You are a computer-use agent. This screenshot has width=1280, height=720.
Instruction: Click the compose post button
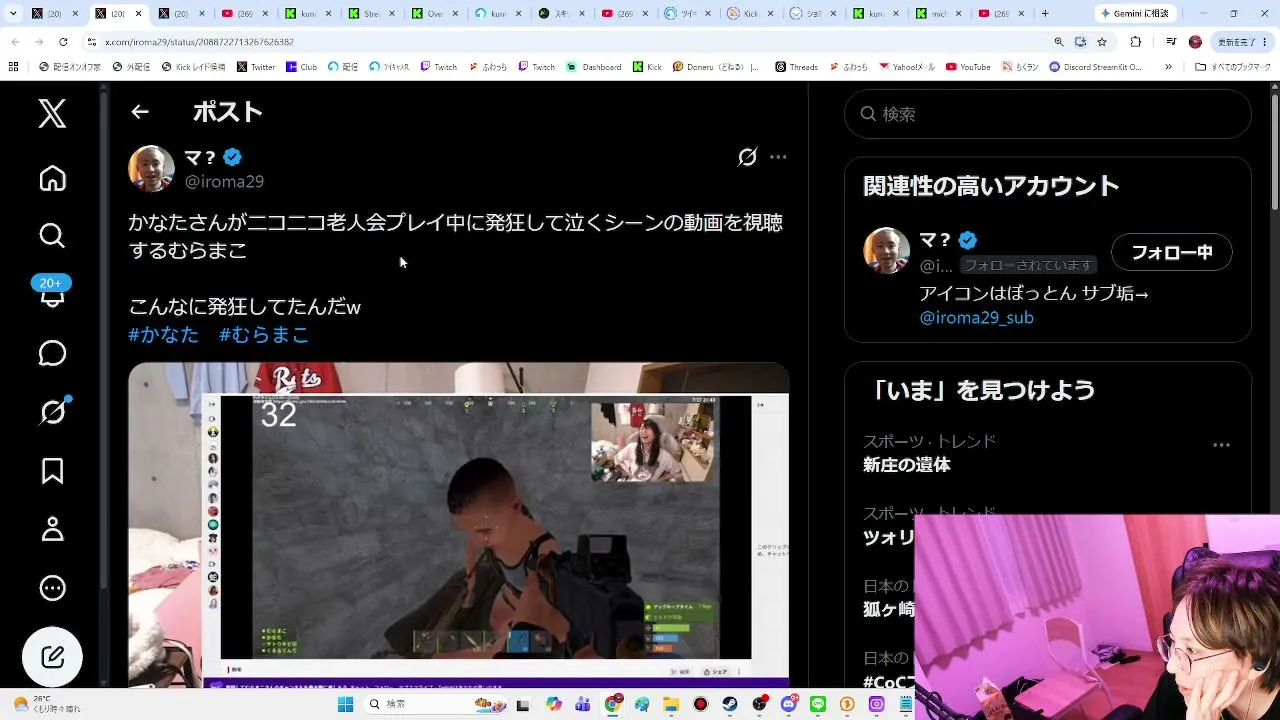point(52,657)
